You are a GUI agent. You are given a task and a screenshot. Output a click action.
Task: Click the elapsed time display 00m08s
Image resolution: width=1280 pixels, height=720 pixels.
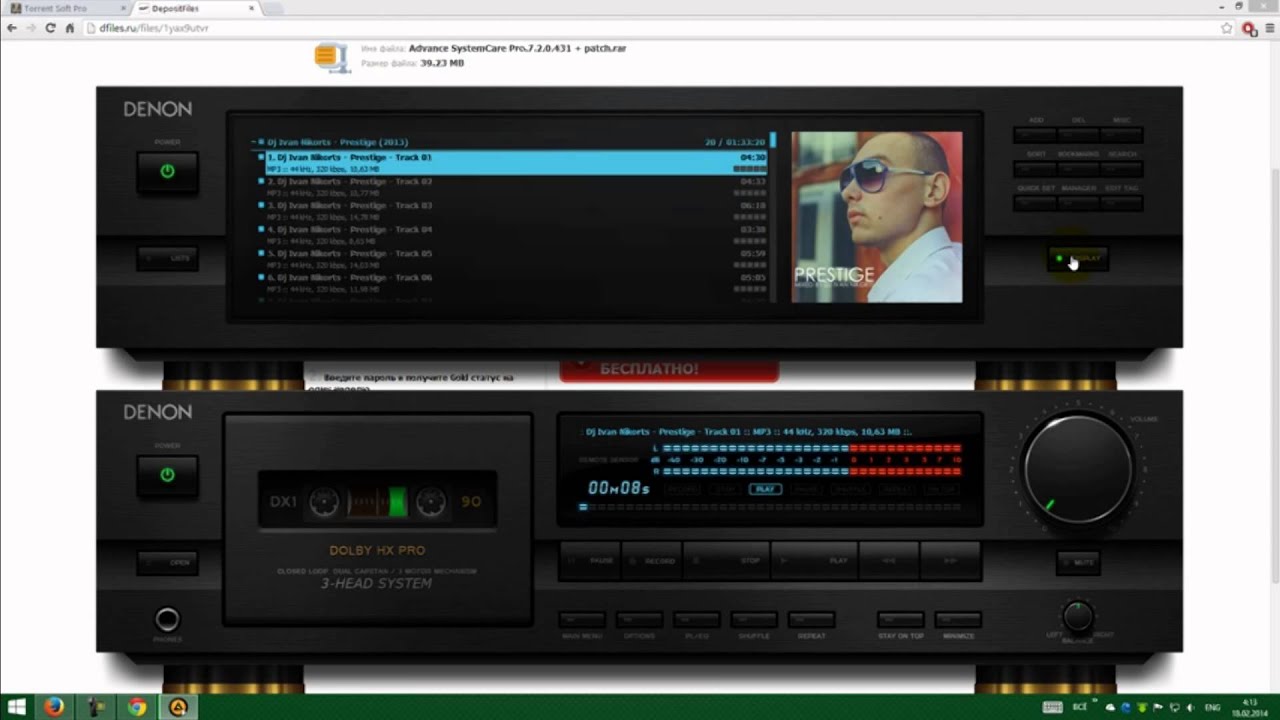tap(618, 488)
